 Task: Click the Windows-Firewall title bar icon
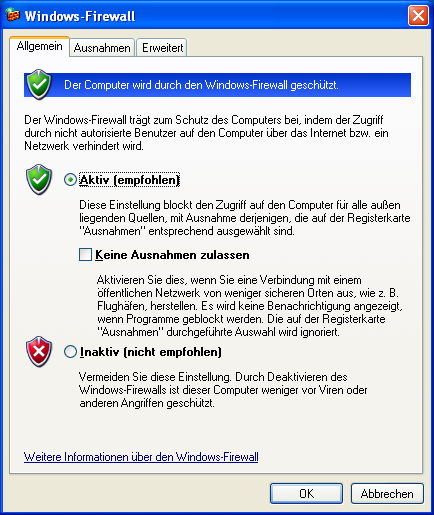pyautogui.click(x=13, y=15)
